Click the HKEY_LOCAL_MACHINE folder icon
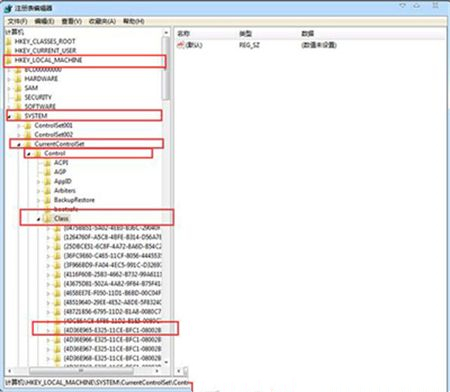The image size is (450, 392). click(x=9, y=60)
